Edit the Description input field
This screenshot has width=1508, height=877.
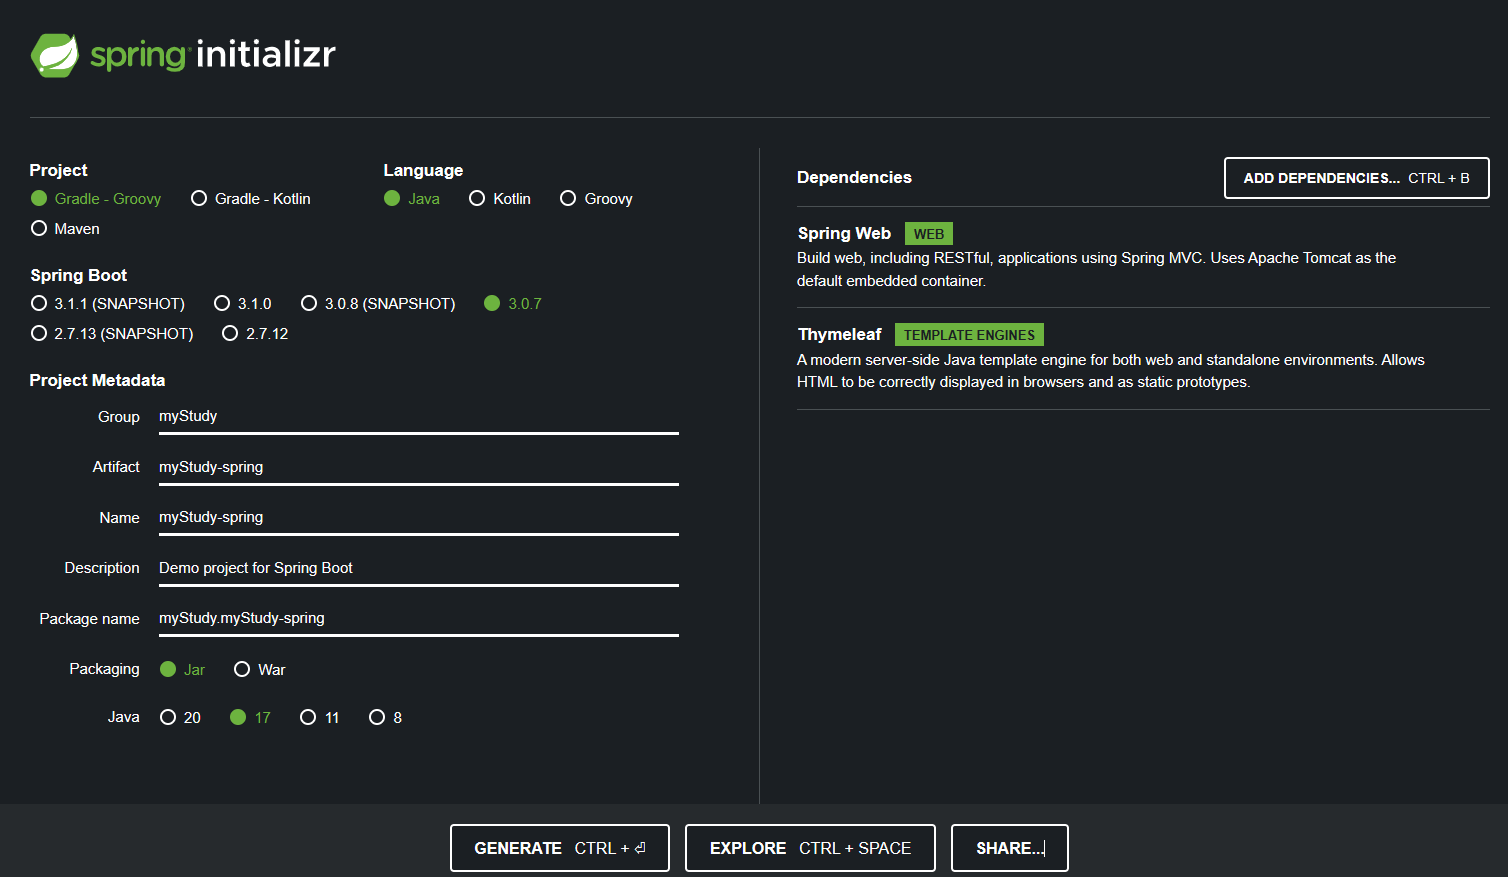point(419,569)
